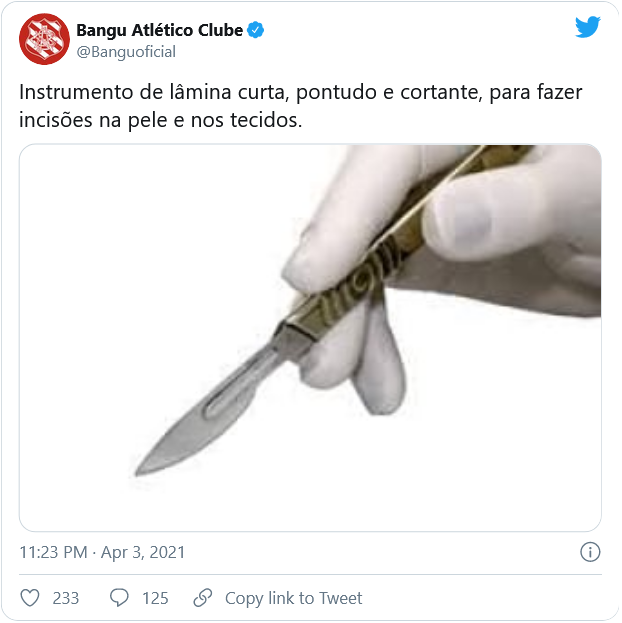Open the @Banguoficial handle link
This screenshot has width=622, height=623.
click(x=126, y=52)
